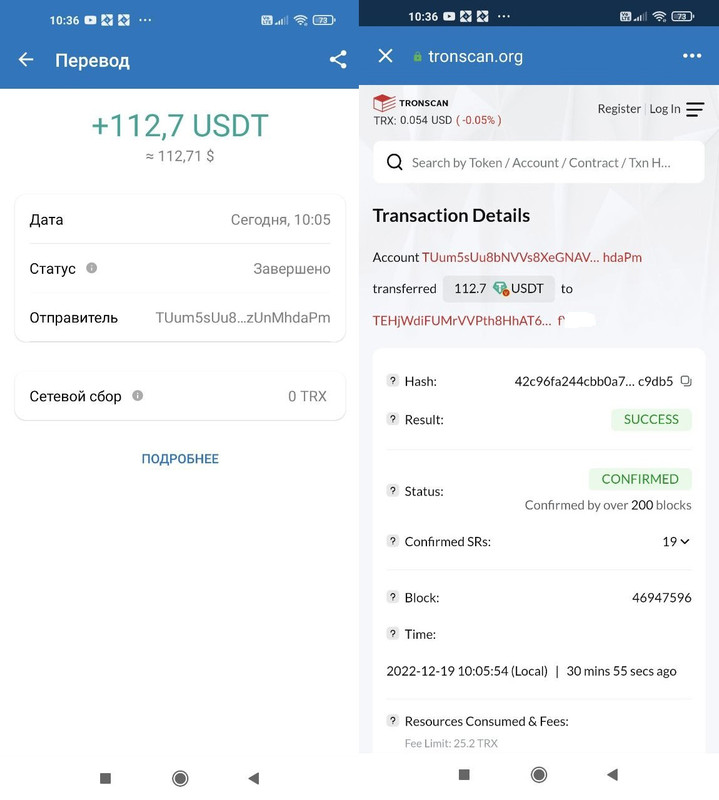Tap the tronscan.org address bar
The image size is (719, 800).
click(x=476, y=56)
